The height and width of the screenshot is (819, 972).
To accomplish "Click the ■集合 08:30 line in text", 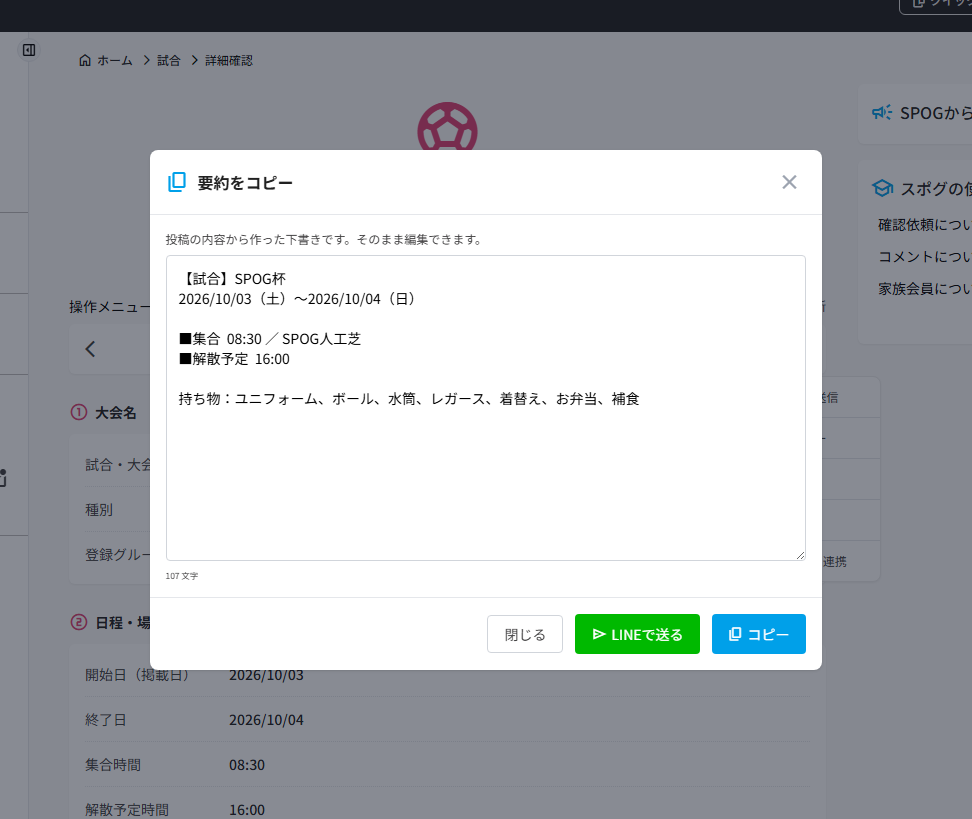I will pos(270,339).
